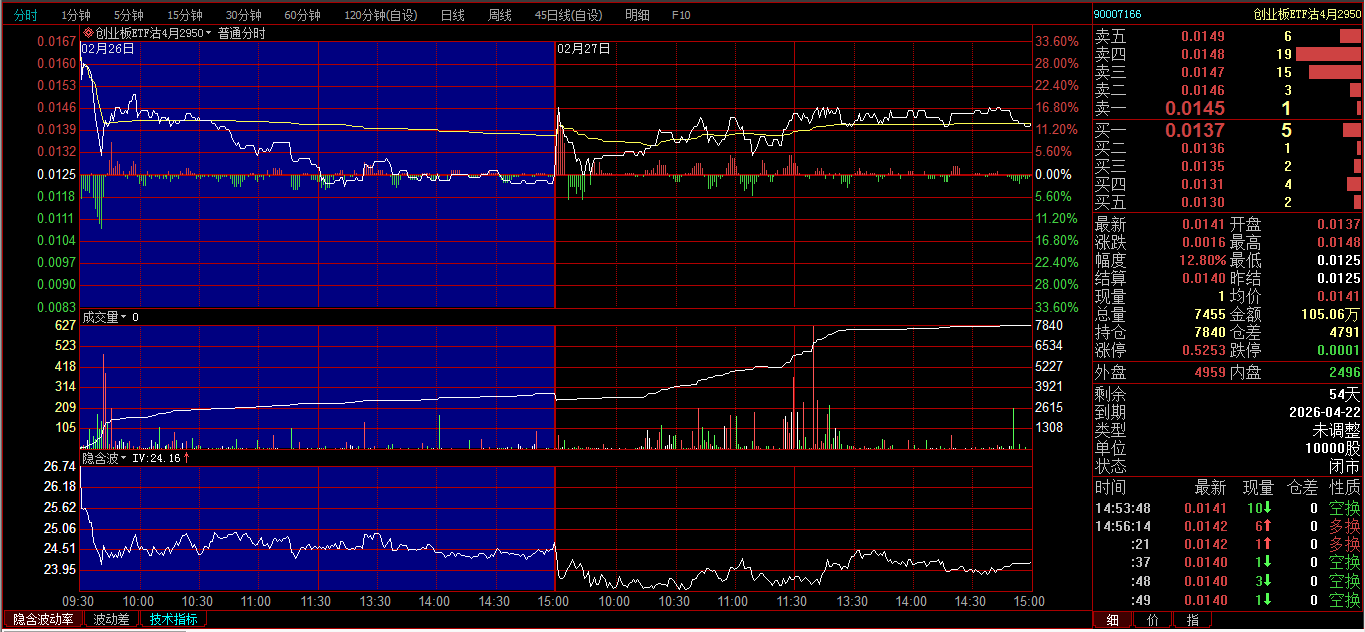Select the 技术指标 bottom tab
Screen dimensions: 1365x632
pos(173,619)
